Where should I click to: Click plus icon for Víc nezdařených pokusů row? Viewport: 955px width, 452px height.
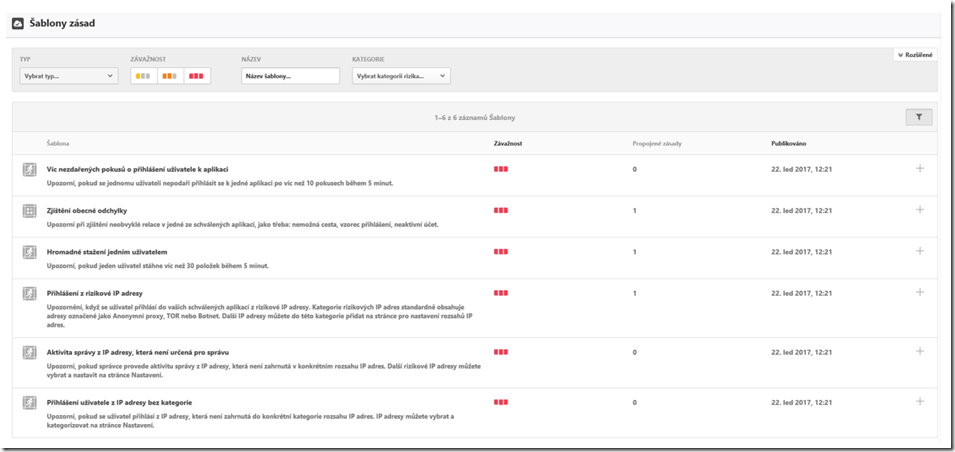[920, 168]
